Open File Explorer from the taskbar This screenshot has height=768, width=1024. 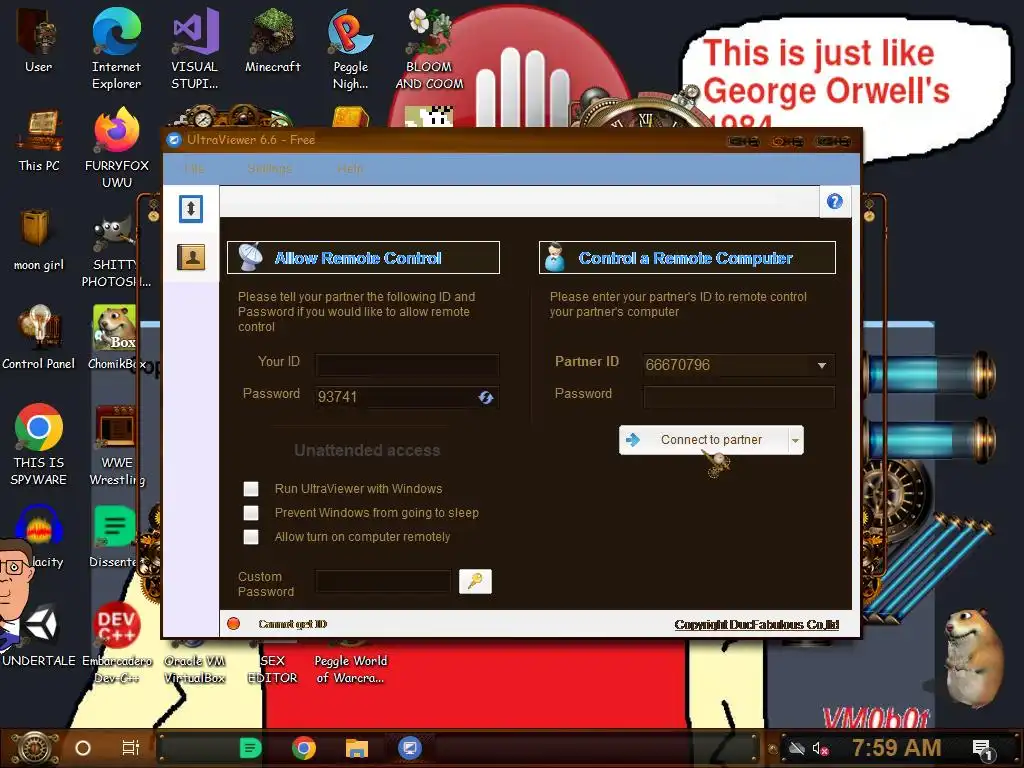357,748
